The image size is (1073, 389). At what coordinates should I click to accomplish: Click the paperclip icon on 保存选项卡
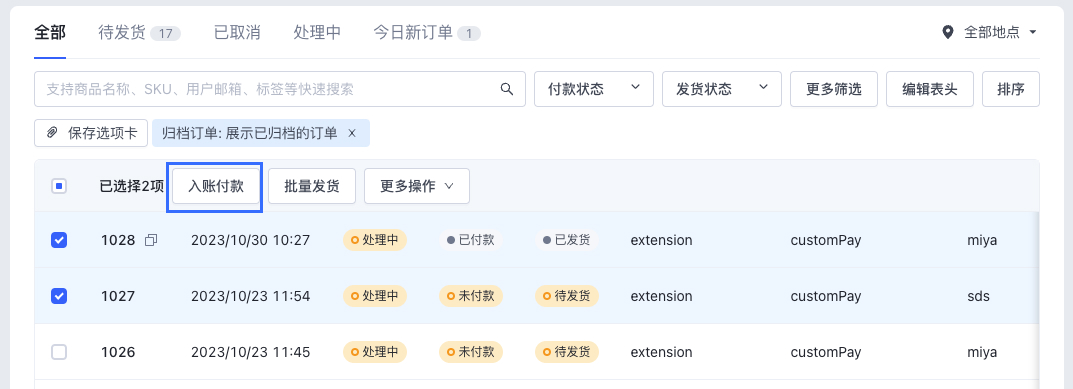(52, 133)
